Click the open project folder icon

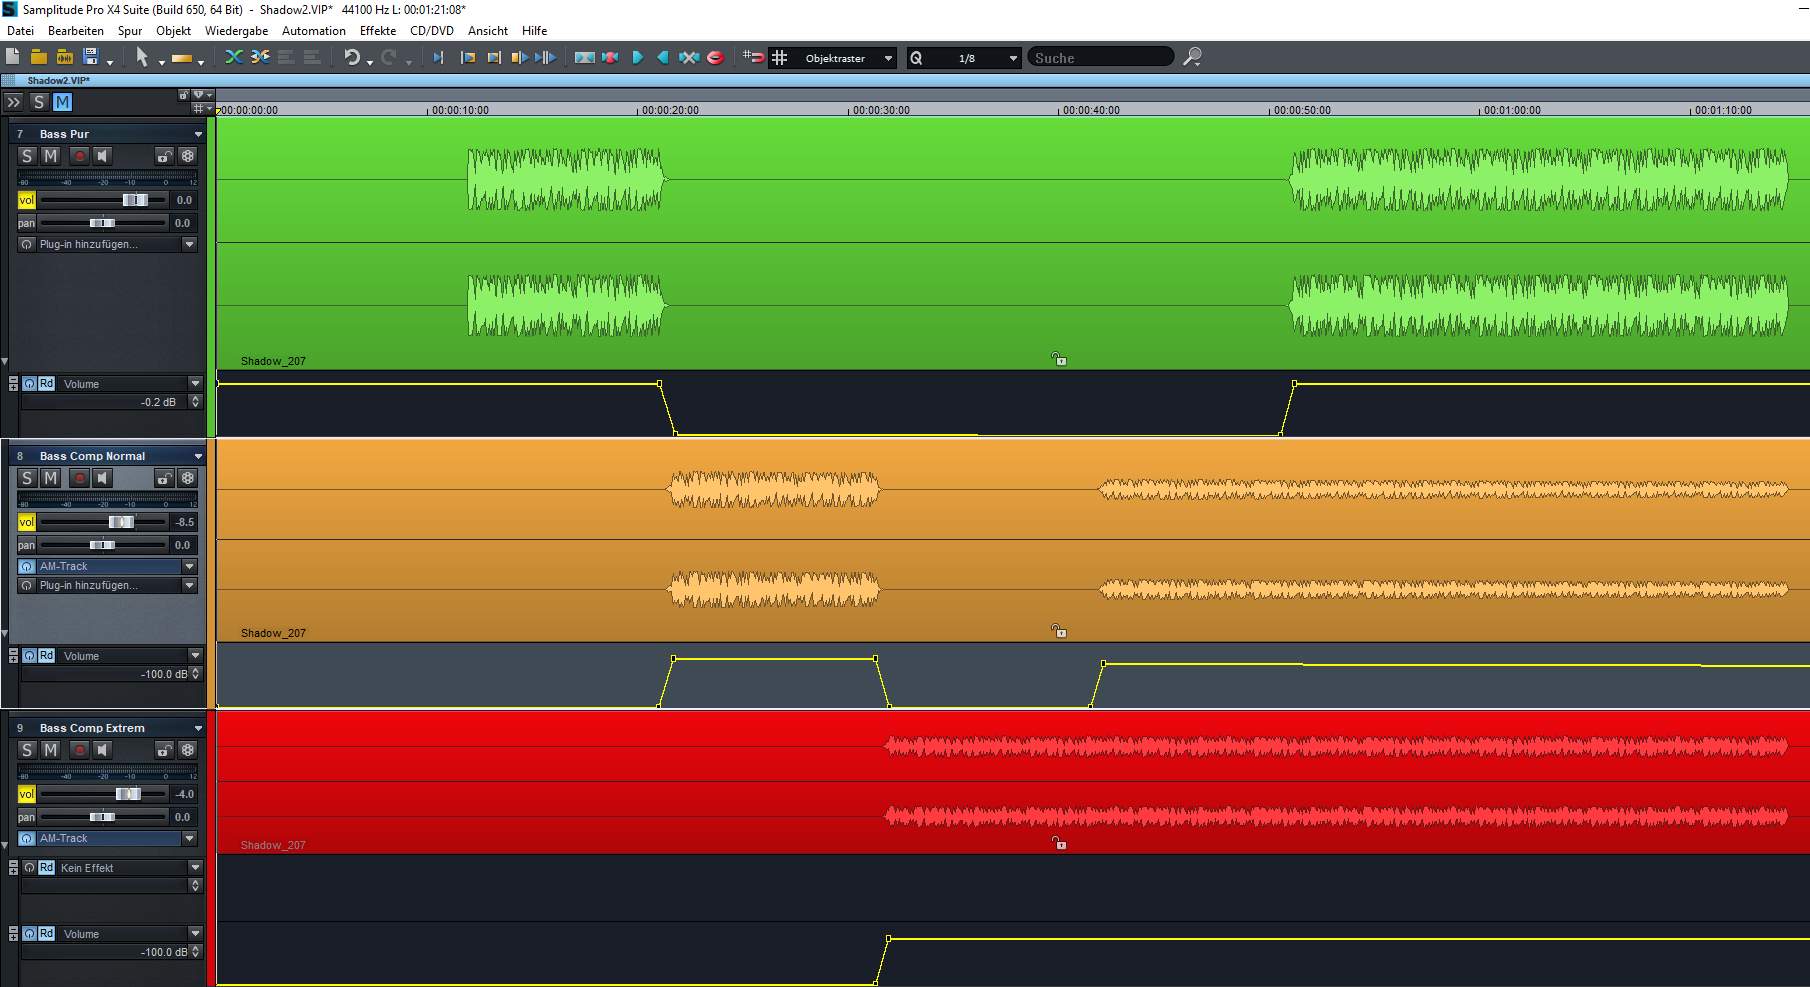pos(39,57)
